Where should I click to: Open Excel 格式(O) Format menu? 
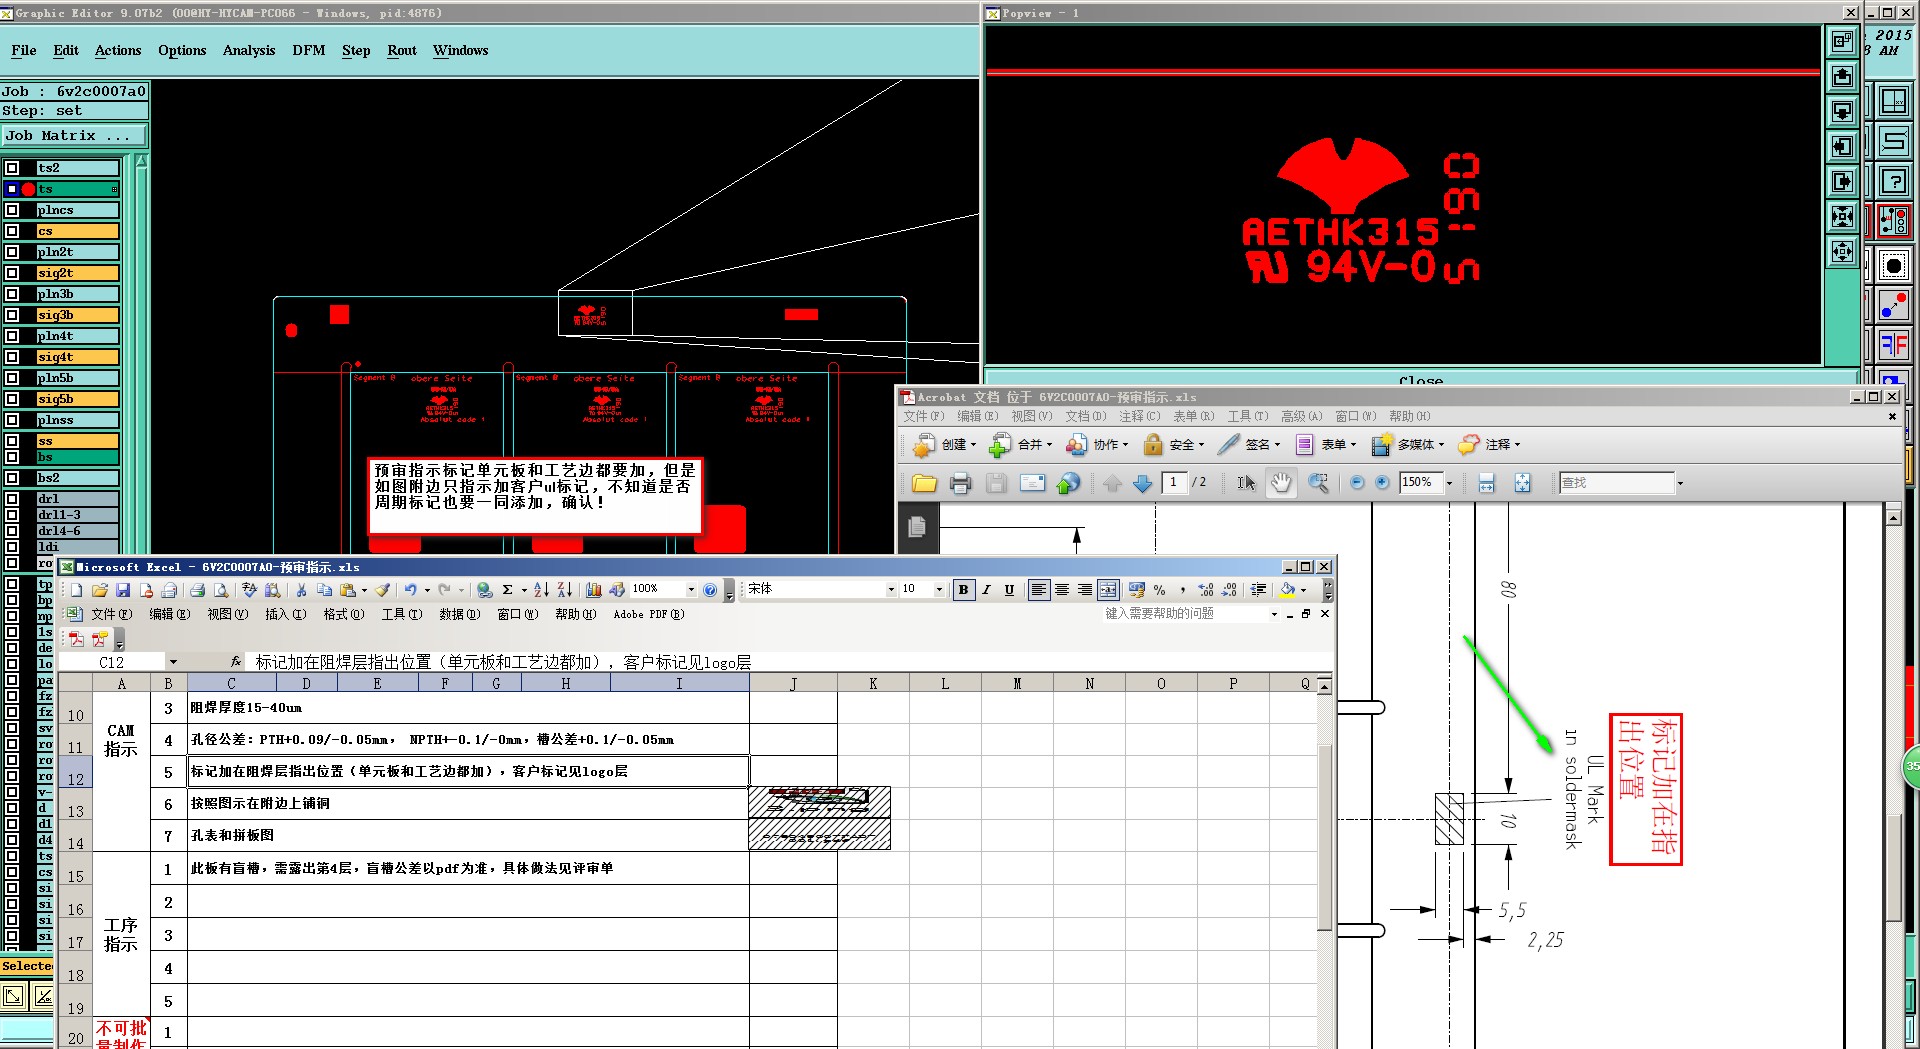pyautogui.click(x=343, y=615)
